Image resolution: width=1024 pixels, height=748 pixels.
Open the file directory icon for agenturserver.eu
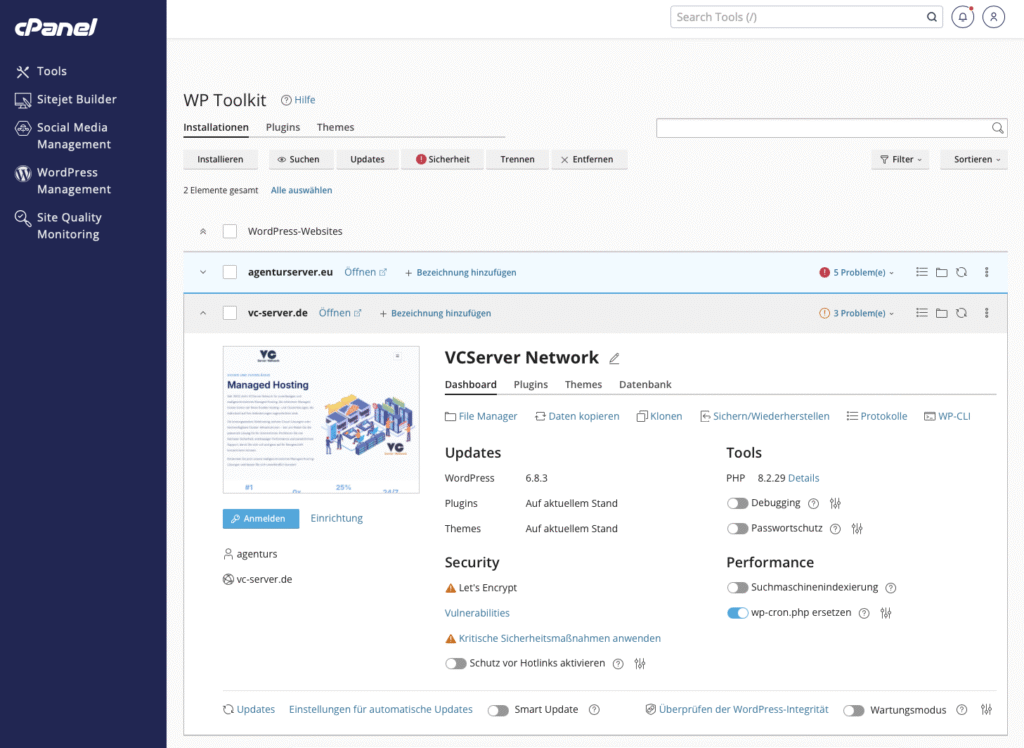coord(941,271)
